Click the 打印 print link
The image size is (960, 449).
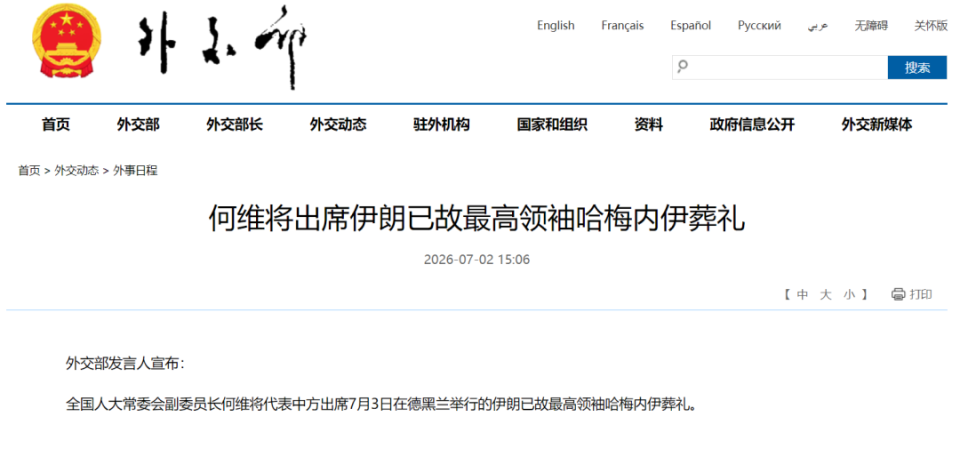click(921, 295)
